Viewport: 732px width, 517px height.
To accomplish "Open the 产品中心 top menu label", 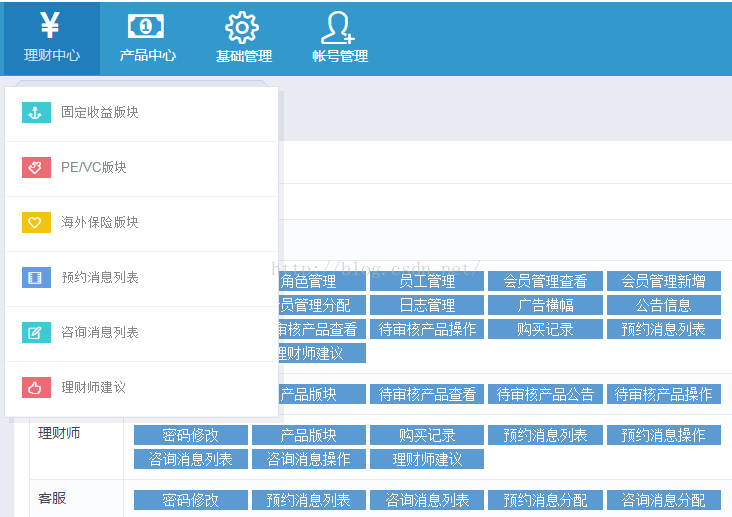I will tap(148, 55).
